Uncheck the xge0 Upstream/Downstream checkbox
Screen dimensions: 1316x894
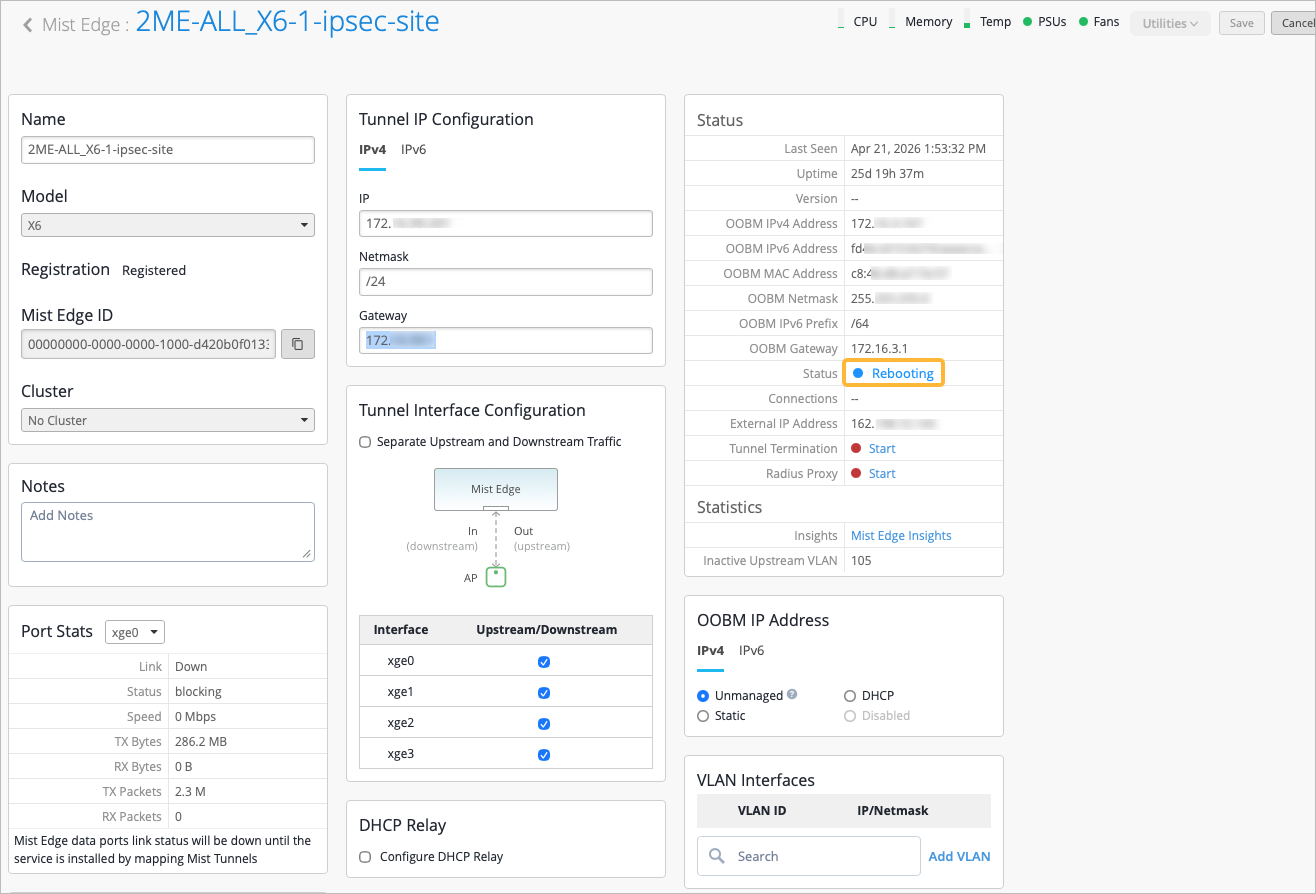click(544, 662)
